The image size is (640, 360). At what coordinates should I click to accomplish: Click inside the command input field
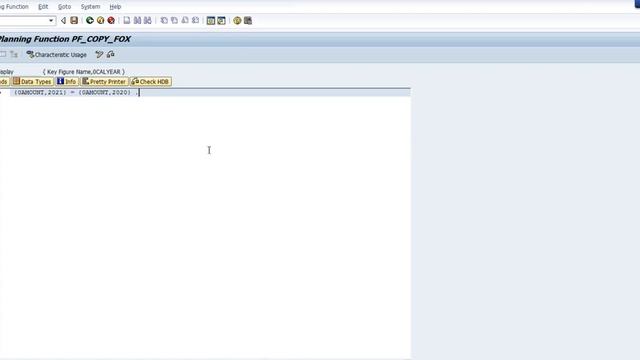click(24, 20)
